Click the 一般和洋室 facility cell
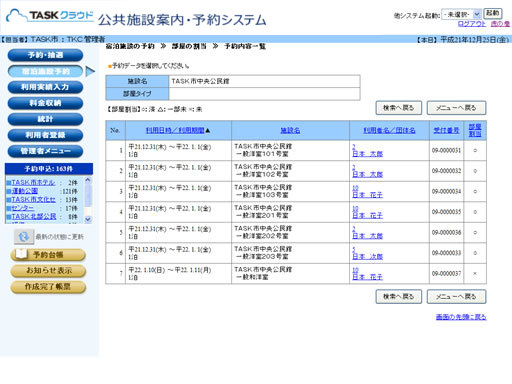 point(290,274)
